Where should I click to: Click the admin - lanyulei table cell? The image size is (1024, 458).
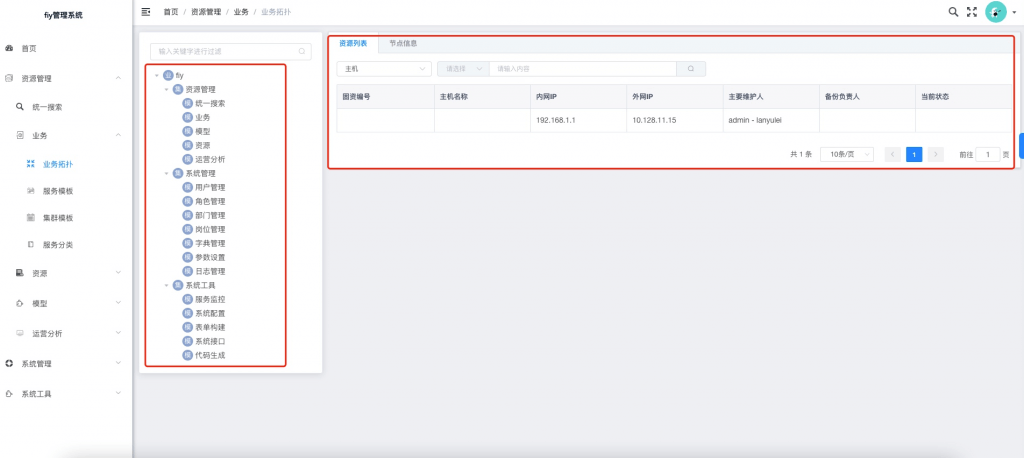point(771,120)
